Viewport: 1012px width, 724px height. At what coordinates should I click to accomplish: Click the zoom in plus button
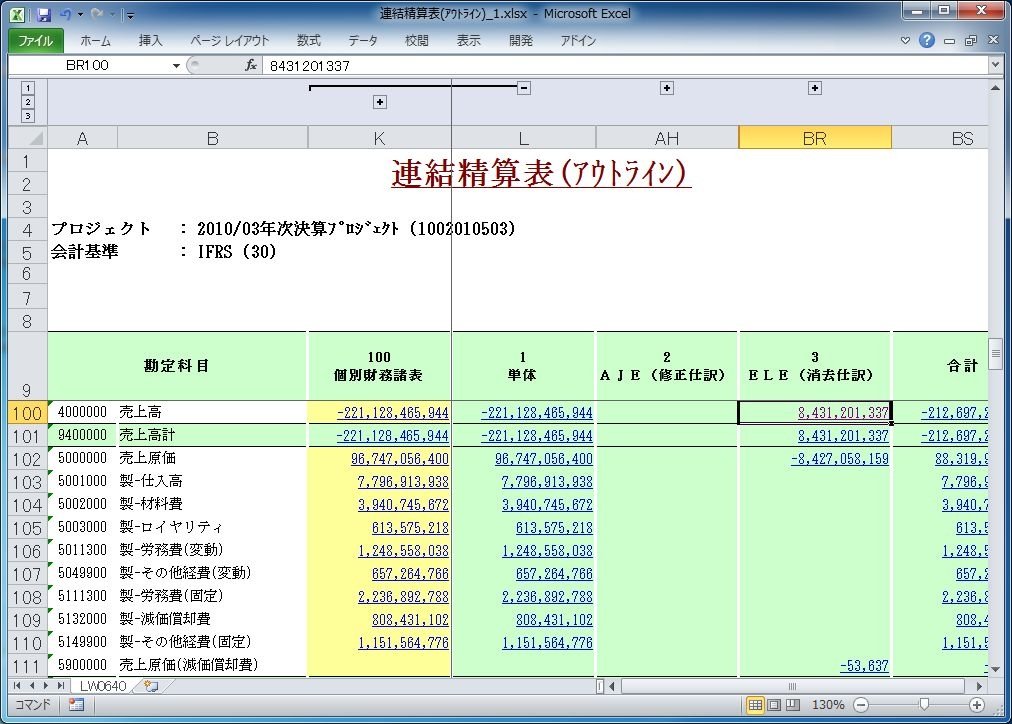pos(976,705)
